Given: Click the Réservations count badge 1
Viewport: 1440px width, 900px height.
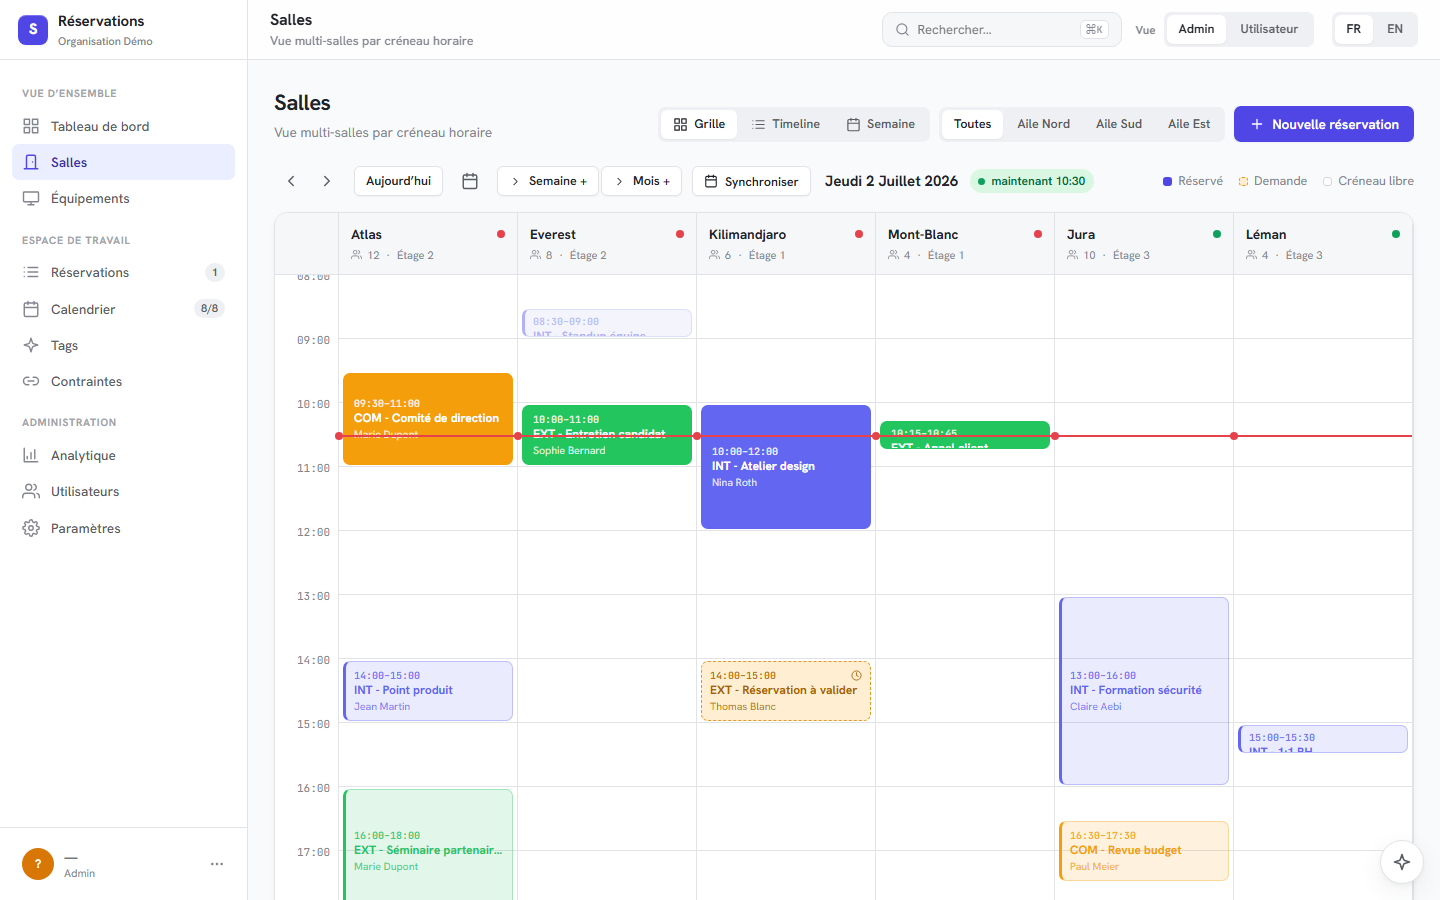Looking at the screenshot, I should tap(215, 272).
